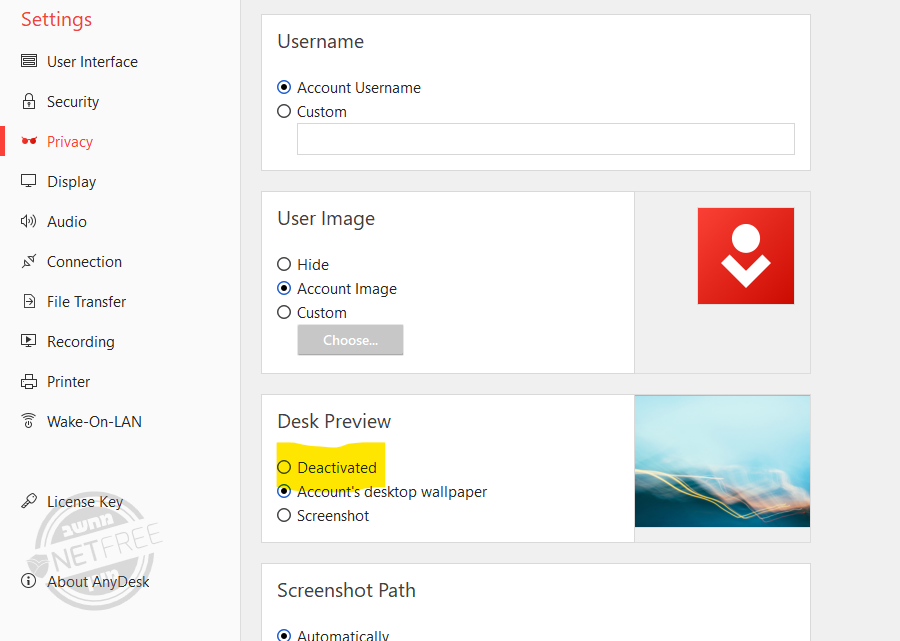Choose Hide under User Image
The width and height of the screenshot is (900, 641).
284,265
